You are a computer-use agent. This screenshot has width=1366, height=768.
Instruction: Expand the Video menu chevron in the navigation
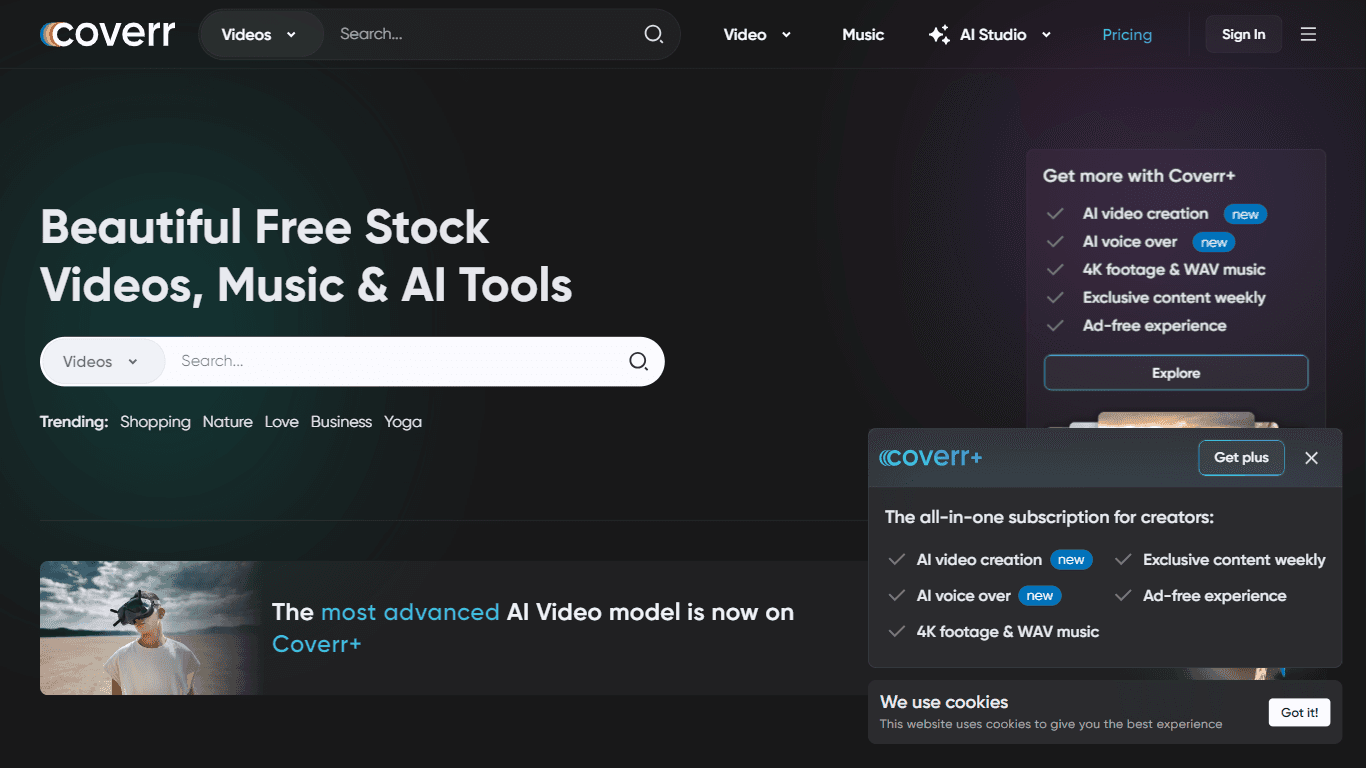[x=786, y=35]
